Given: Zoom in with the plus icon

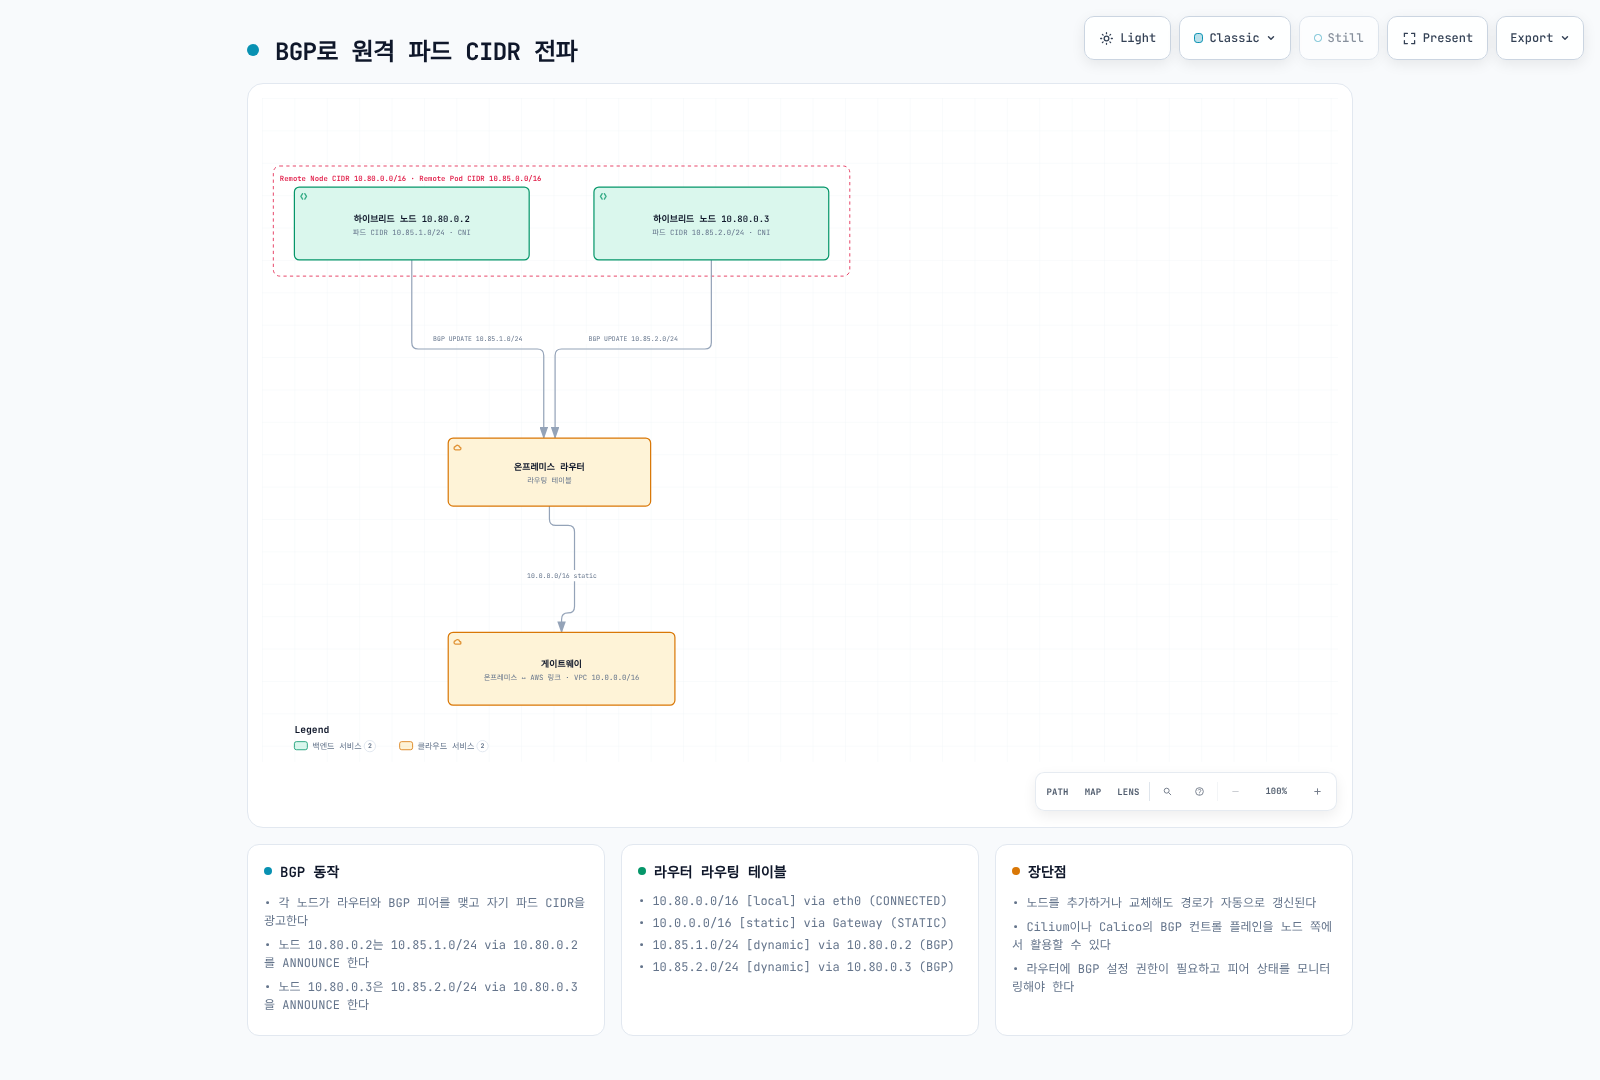Looking at the screenshot, I should click(1317, 792).
